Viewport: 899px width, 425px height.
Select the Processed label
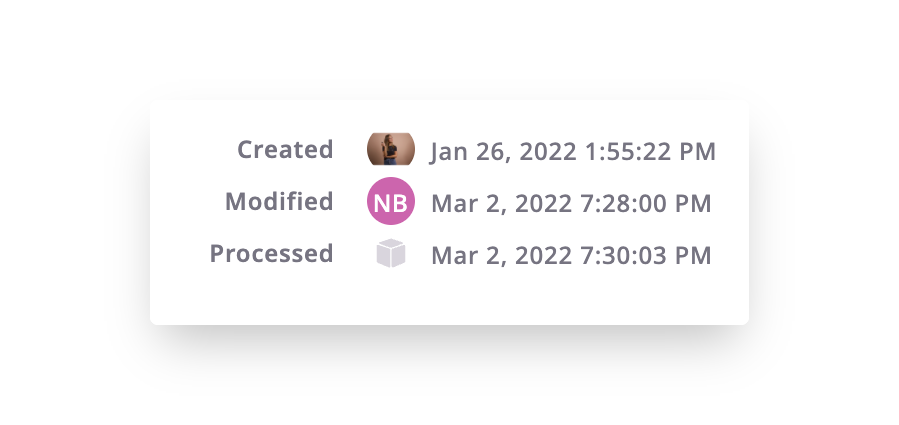coord(271,254)
